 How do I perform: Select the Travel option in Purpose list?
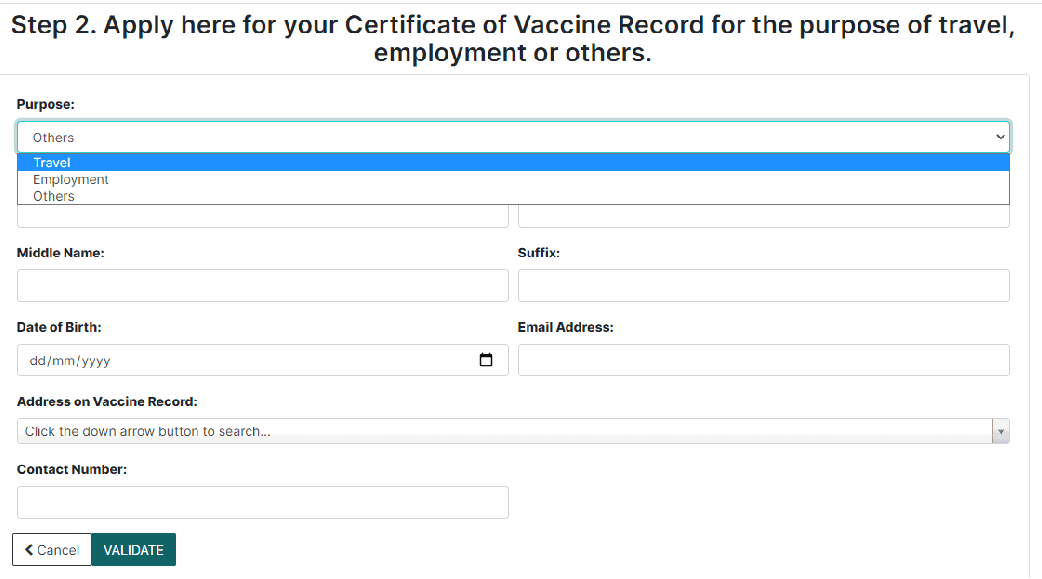click(x=52, y=163)
